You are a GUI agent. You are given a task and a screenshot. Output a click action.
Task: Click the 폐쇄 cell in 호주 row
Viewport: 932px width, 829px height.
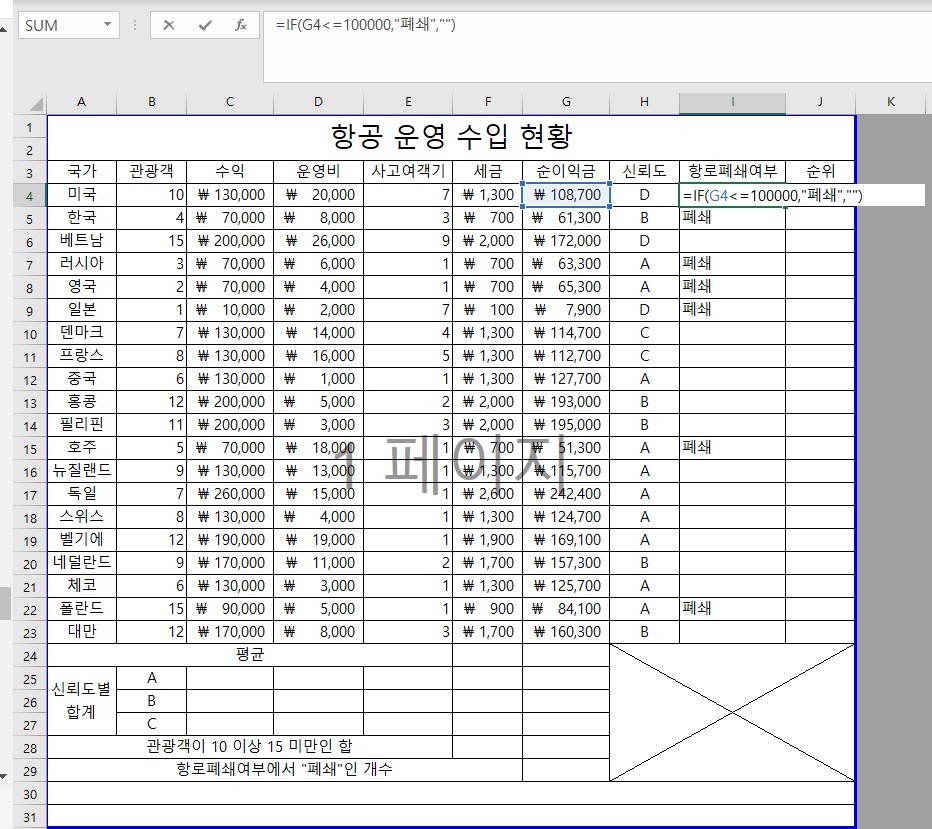click(x=732, y=447)
